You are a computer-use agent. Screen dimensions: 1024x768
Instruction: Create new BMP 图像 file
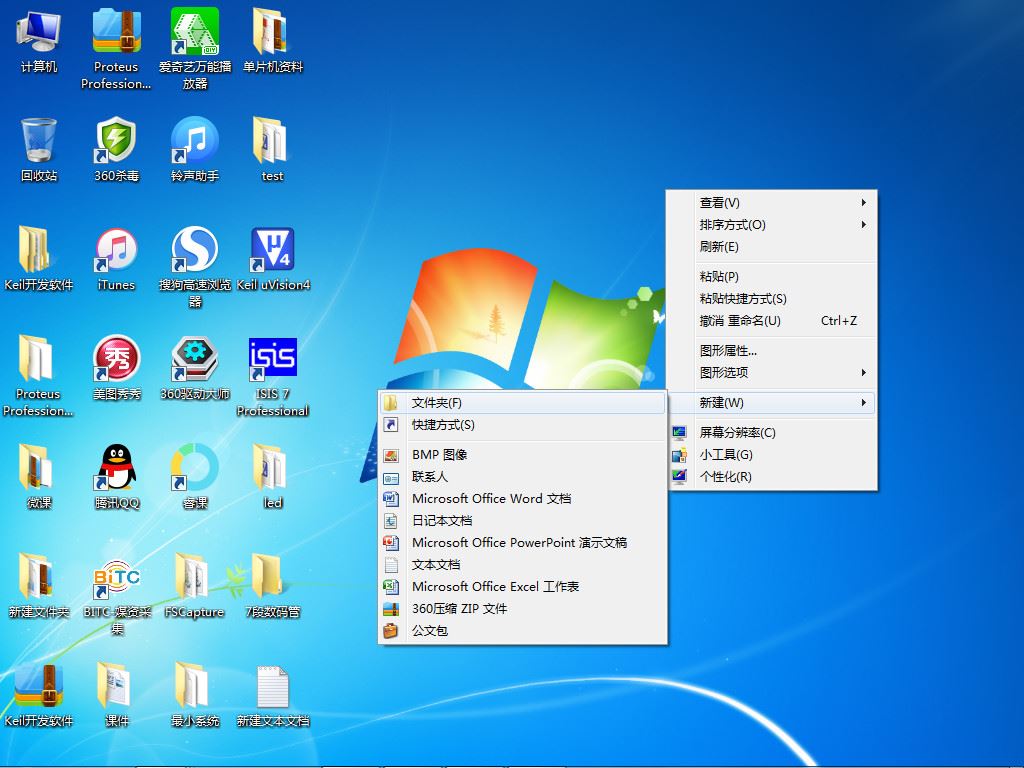(x=522, y=455)
